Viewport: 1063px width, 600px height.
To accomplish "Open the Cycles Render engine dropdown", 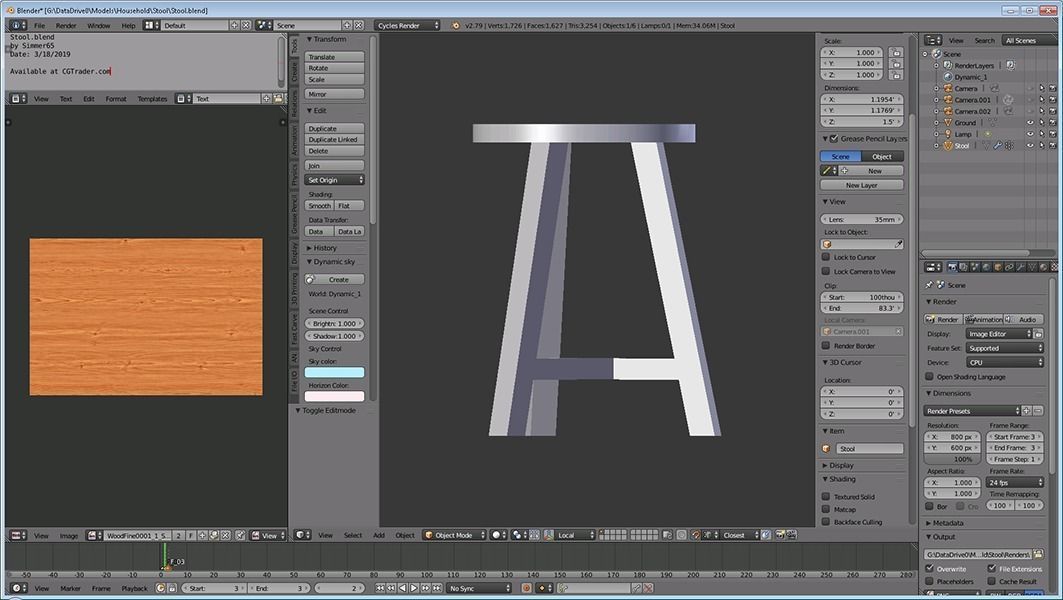I will pyautogui.click(x=407, y=25).
